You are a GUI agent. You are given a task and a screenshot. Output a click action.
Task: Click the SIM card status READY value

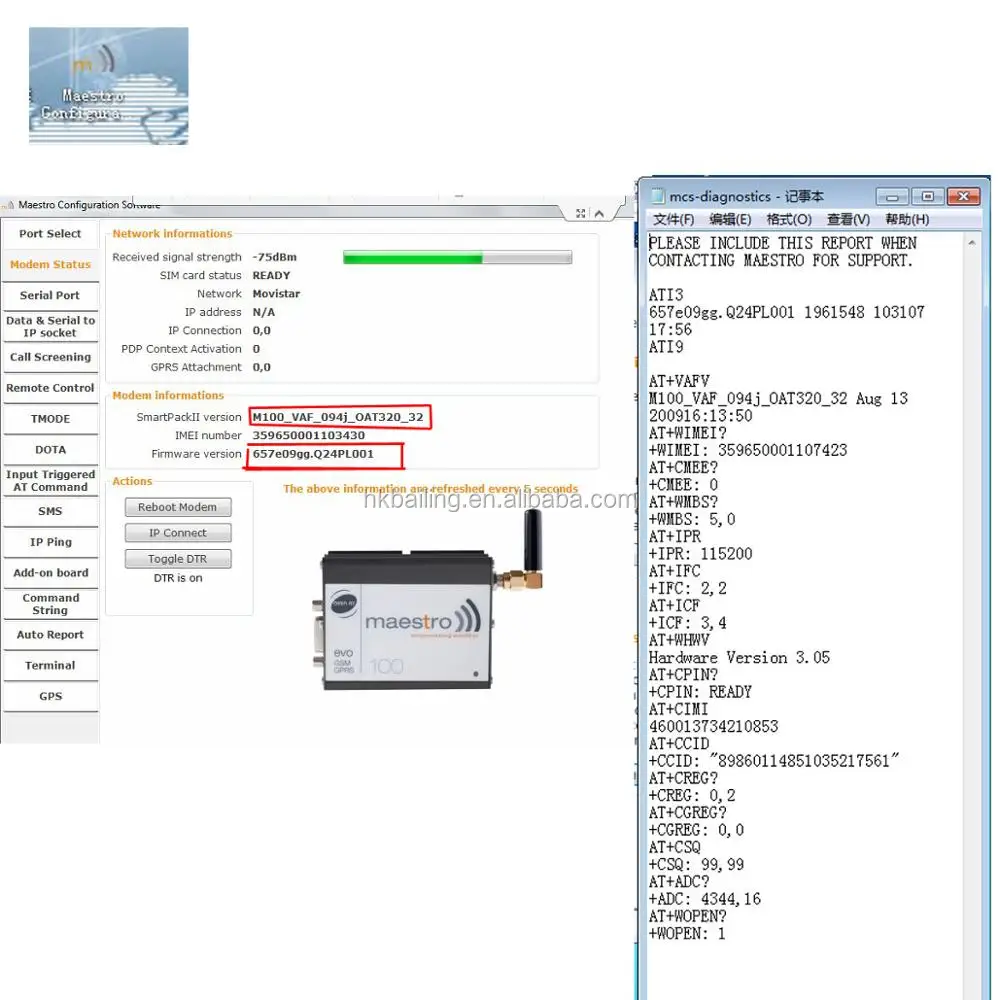point(272,276)
